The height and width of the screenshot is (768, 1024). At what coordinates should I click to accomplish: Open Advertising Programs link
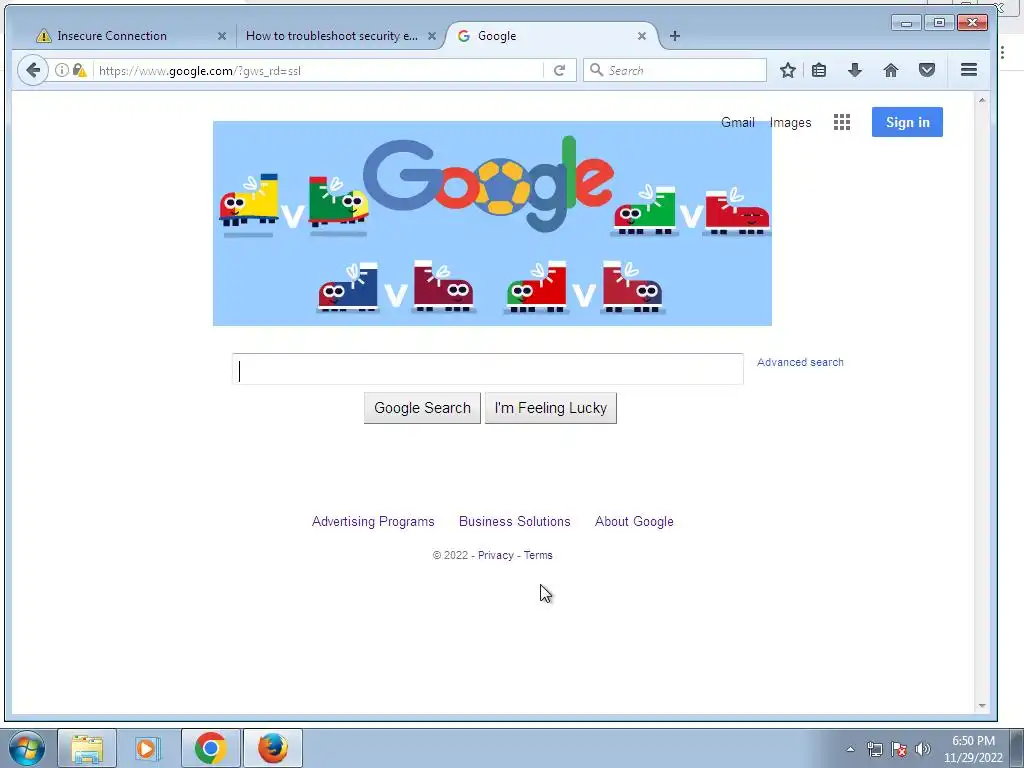click(x=373, y=521)
